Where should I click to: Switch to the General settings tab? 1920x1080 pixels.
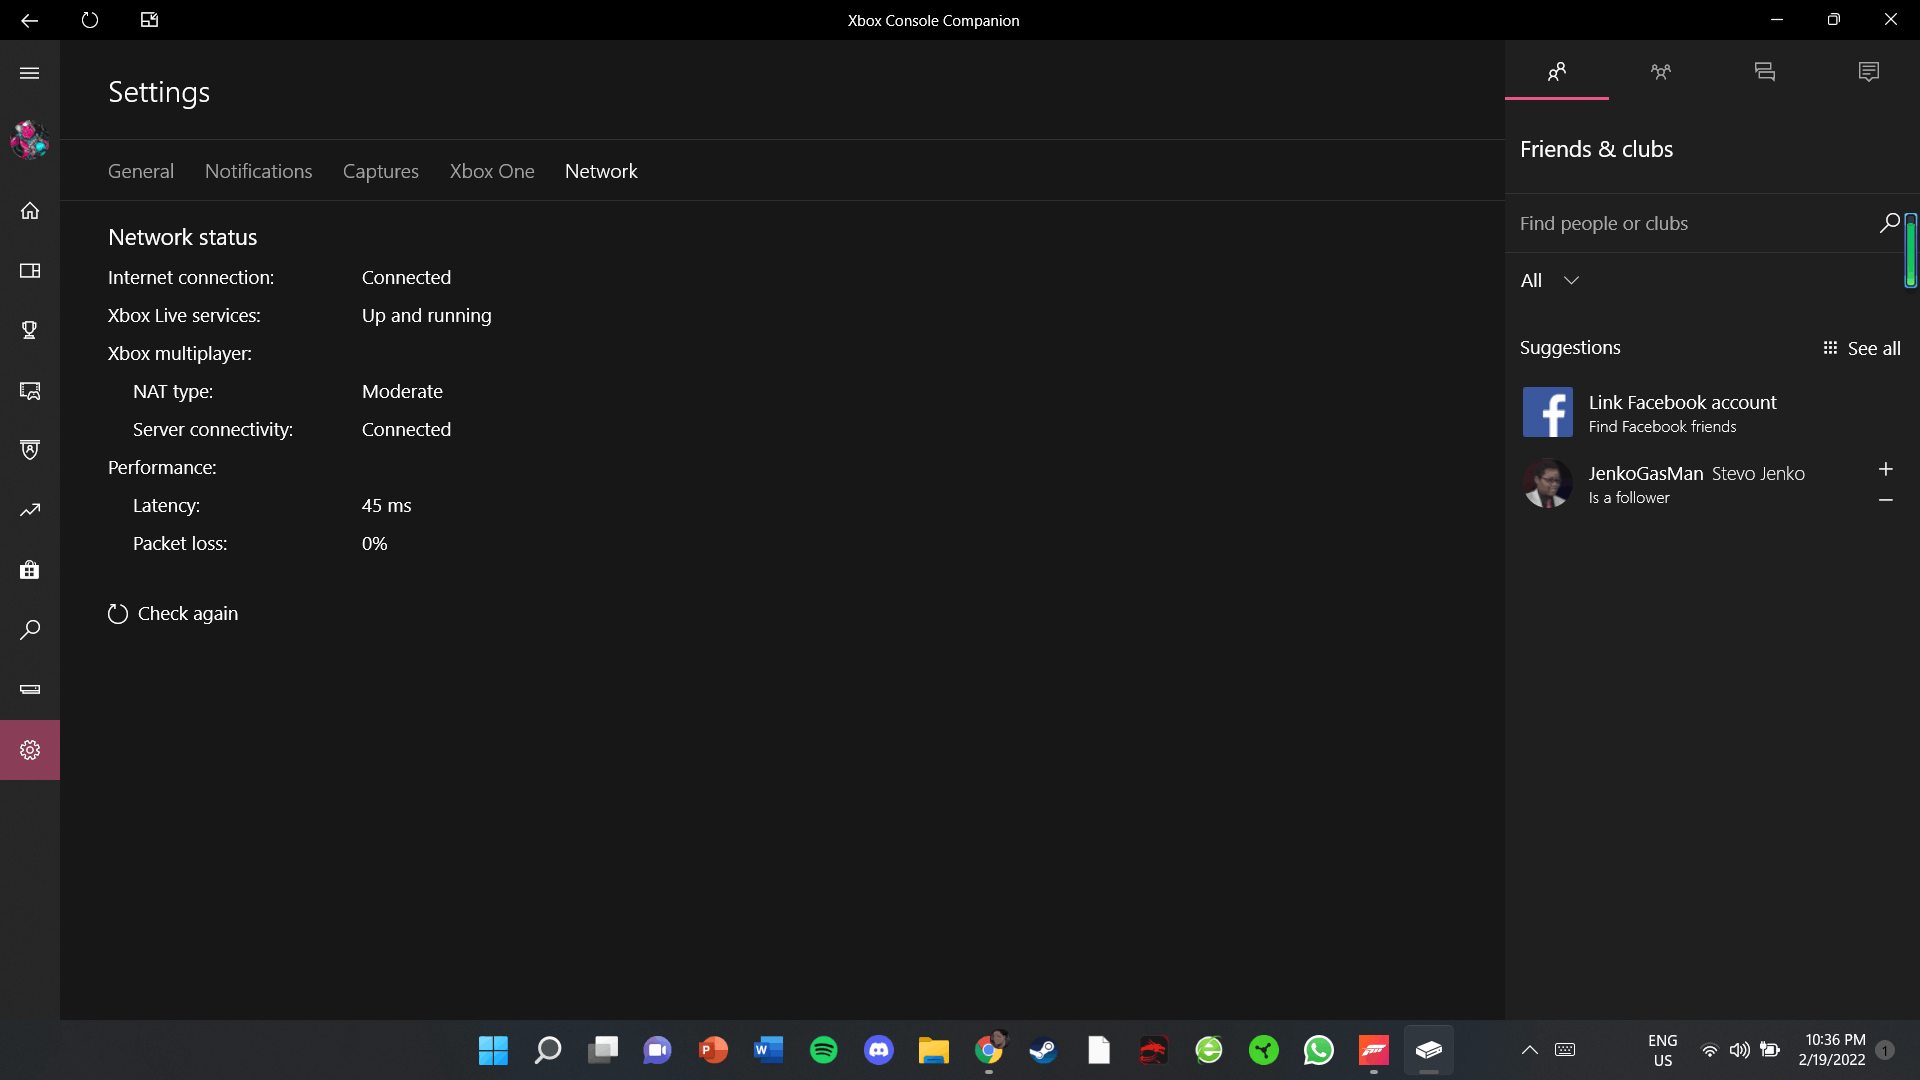point(140,170)
